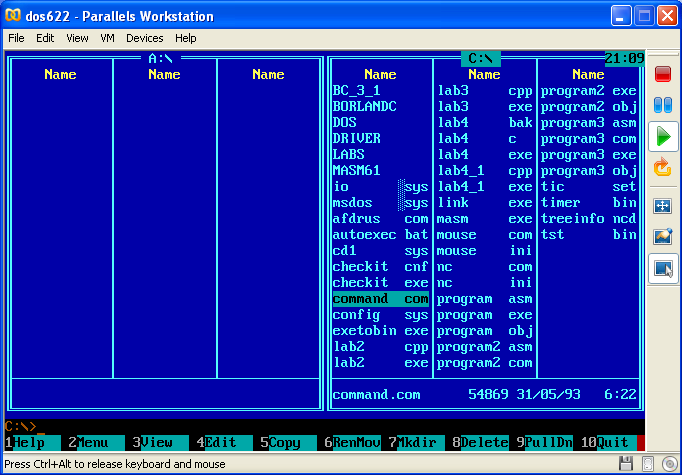
Task: Click the 5 Copy function key
Action: 288,443
